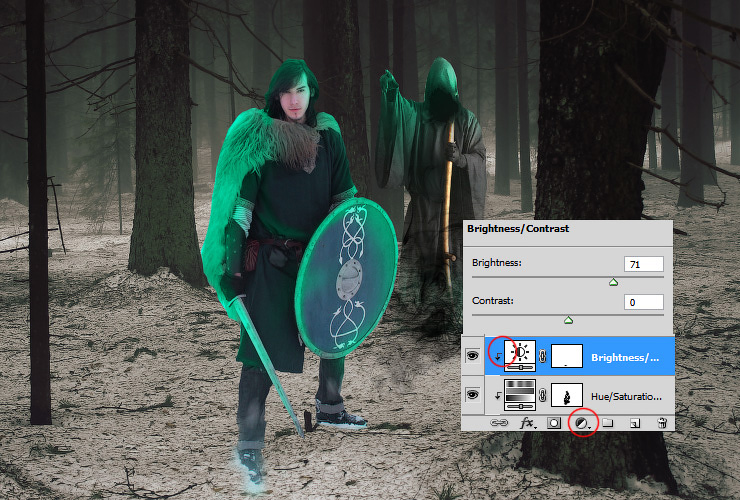Screen dimensions: 740x500
Task: Click the Contrast value field showing 0
Action: [x=644, y=302]
